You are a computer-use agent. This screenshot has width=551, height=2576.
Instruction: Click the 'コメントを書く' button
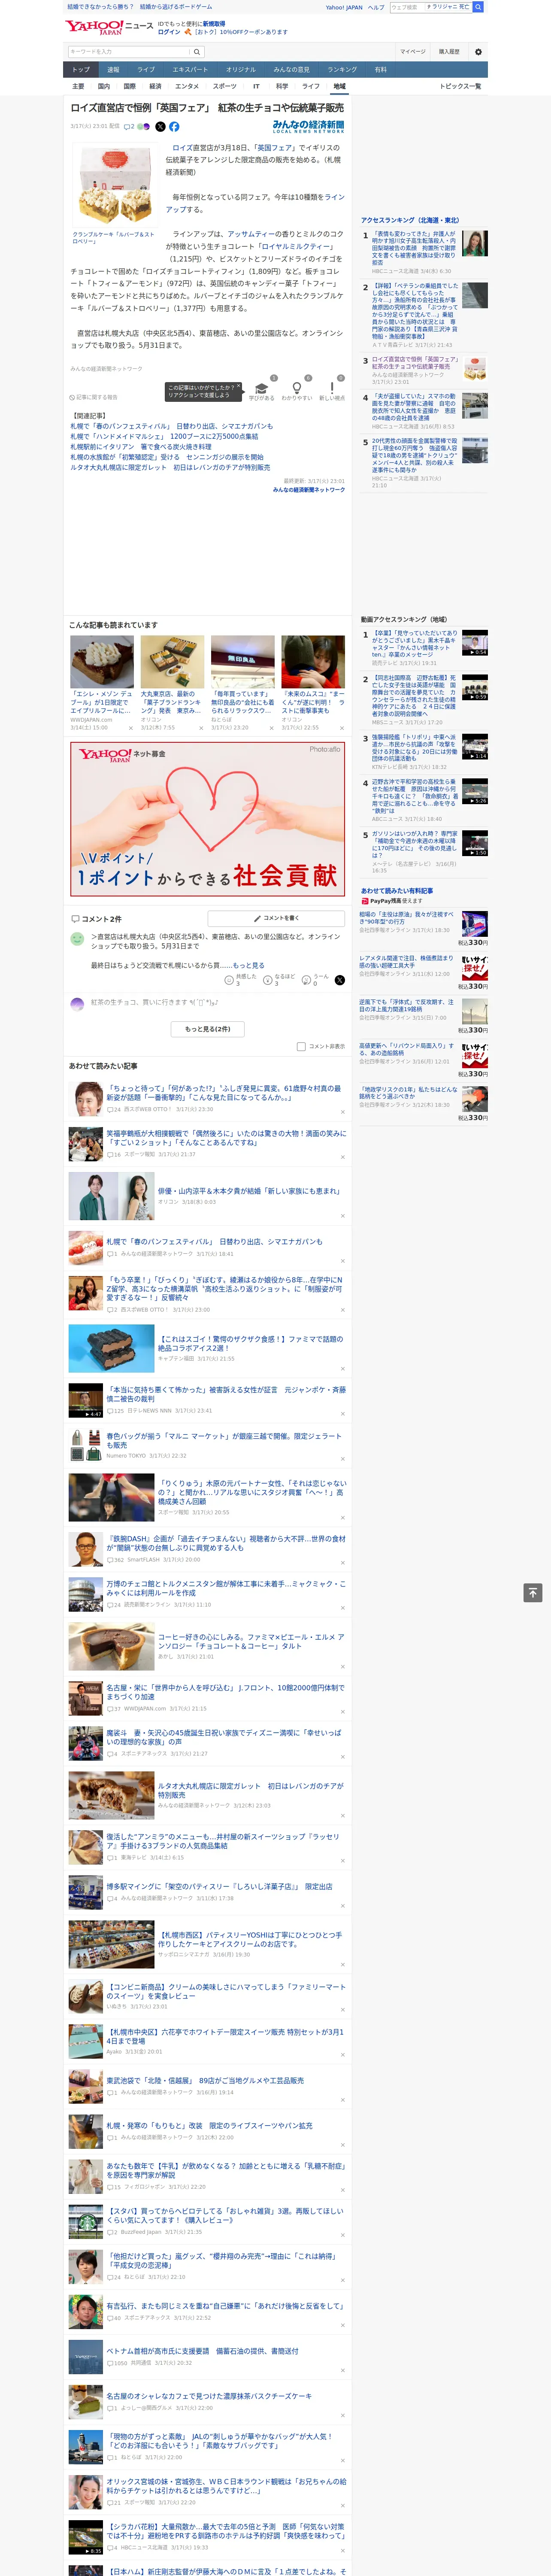(276, 917)
